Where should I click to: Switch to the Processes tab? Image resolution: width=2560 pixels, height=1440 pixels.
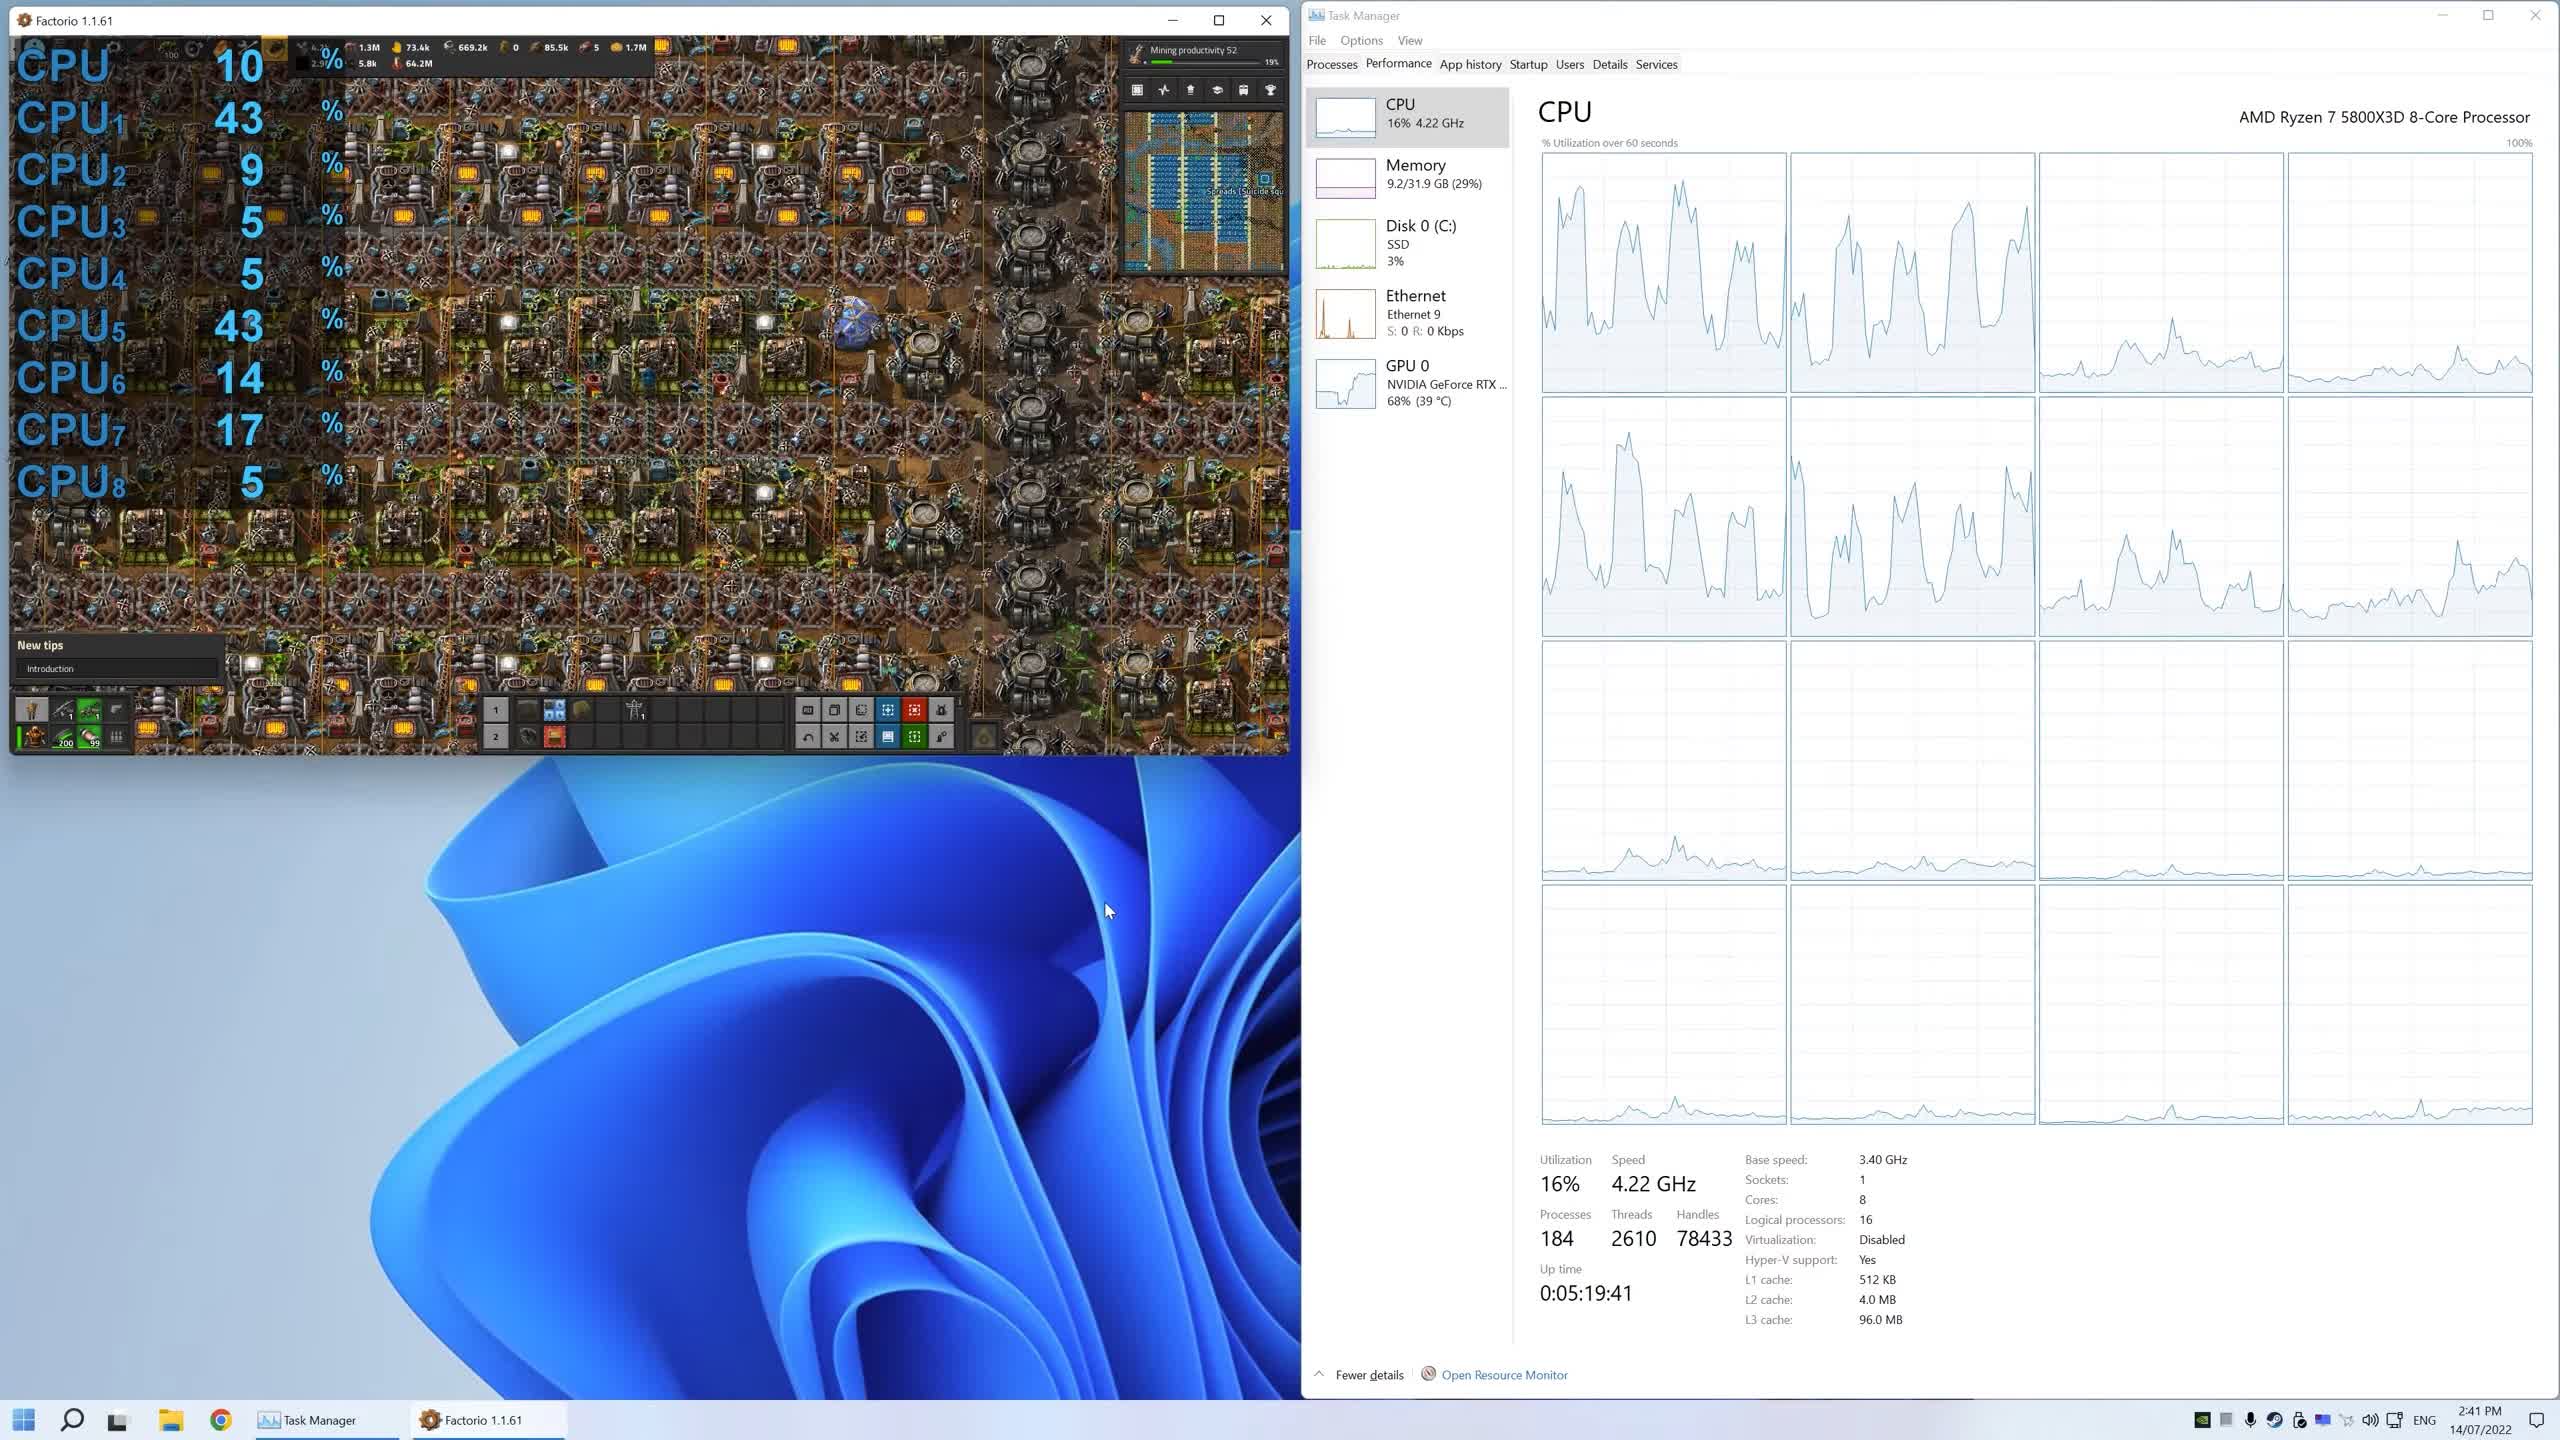click(1332, 64)
